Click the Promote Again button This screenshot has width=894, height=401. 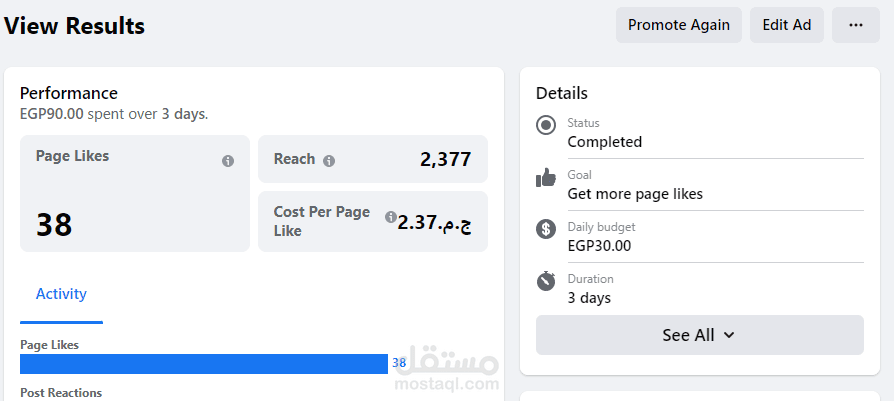678,25
